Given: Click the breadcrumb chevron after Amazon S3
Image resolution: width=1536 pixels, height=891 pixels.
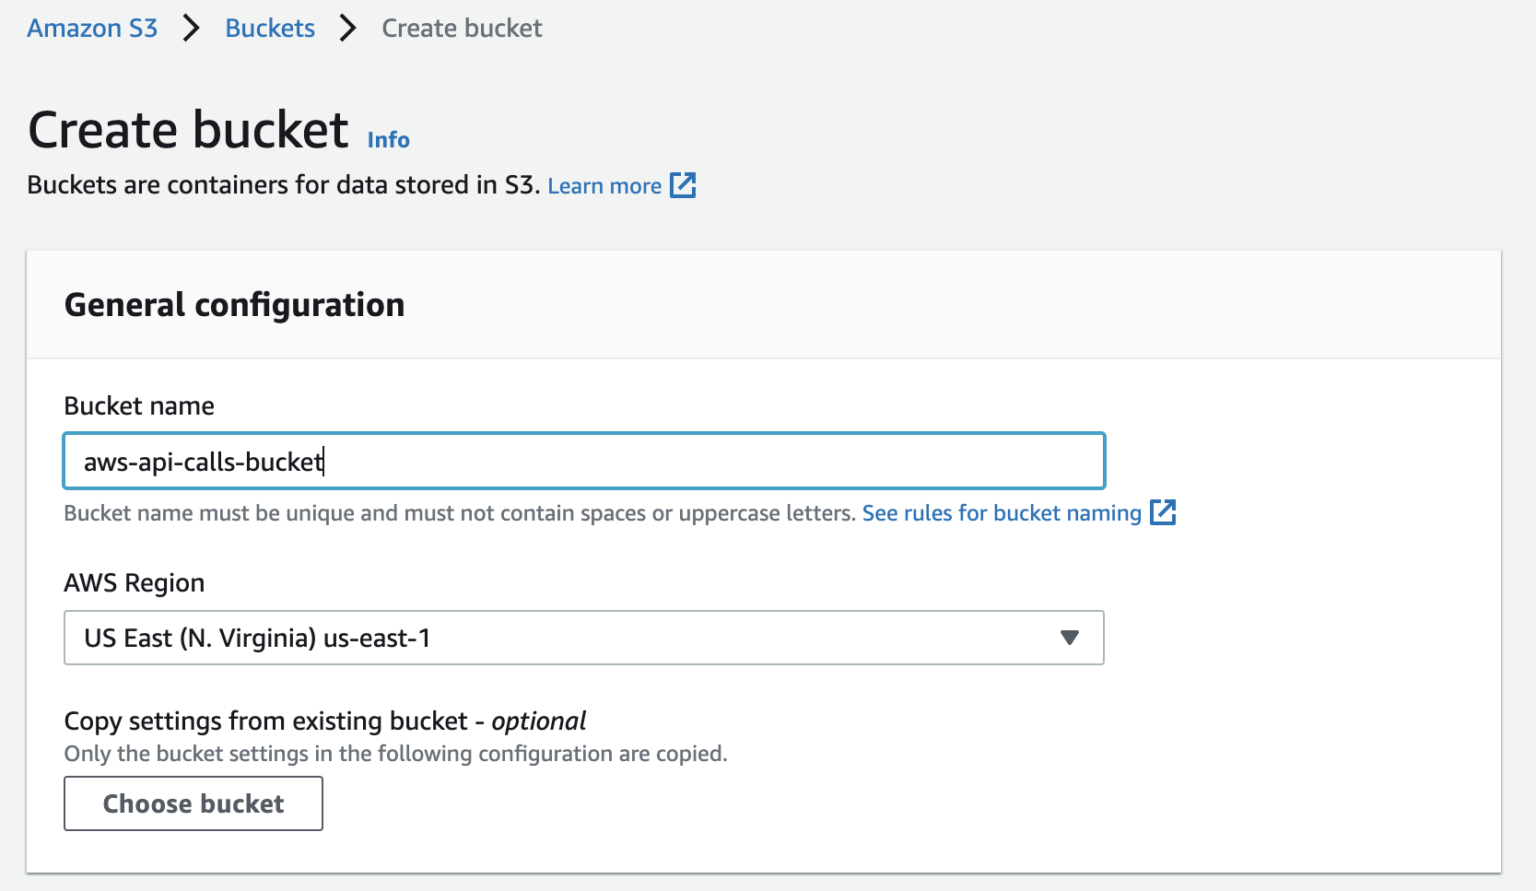Looking at the screenshot, I should (190, 28).
